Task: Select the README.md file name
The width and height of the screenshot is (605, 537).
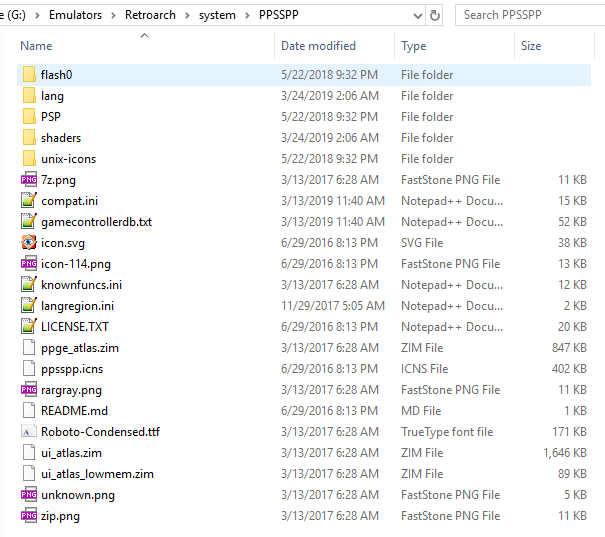Action: 74,410
